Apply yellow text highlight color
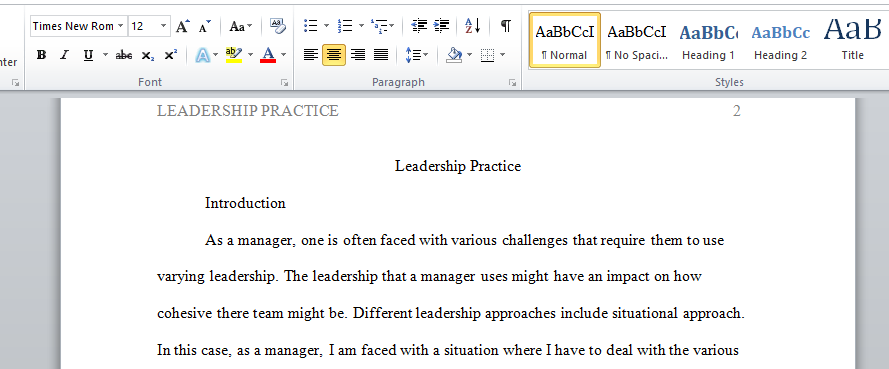 tap(234, 55)
